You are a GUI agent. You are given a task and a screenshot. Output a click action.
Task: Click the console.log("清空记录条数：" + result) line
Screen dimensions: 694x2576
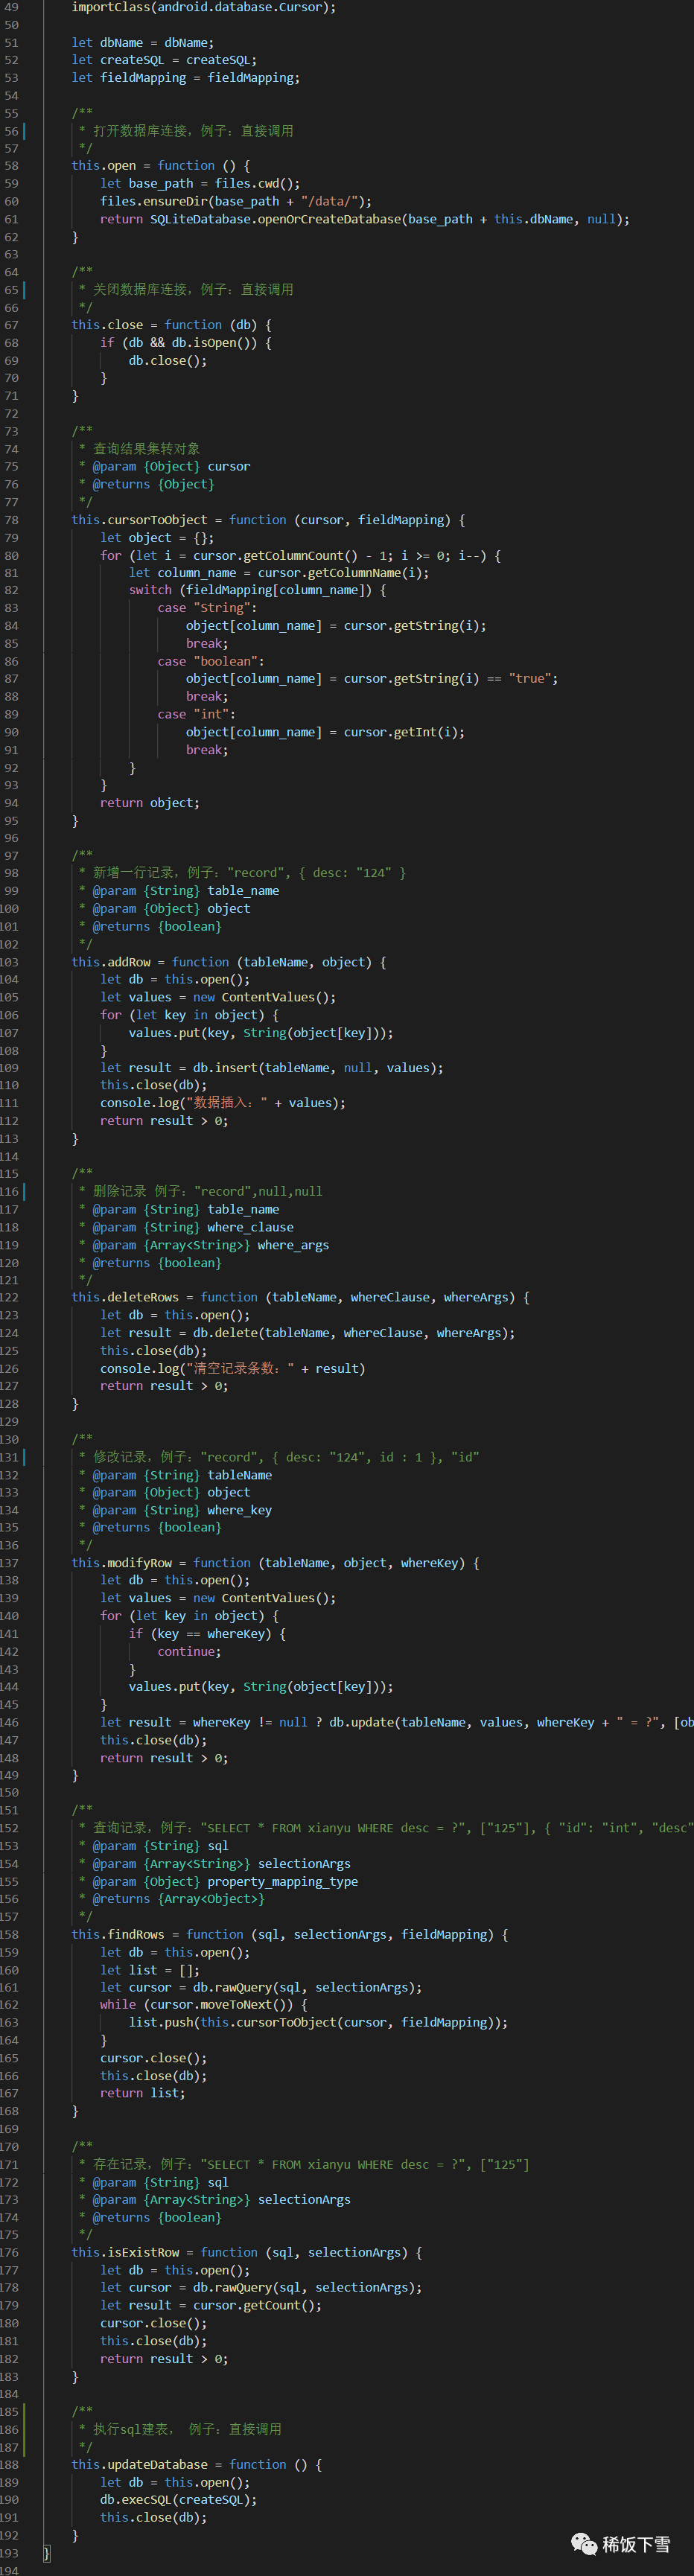tap(233, 1369)
